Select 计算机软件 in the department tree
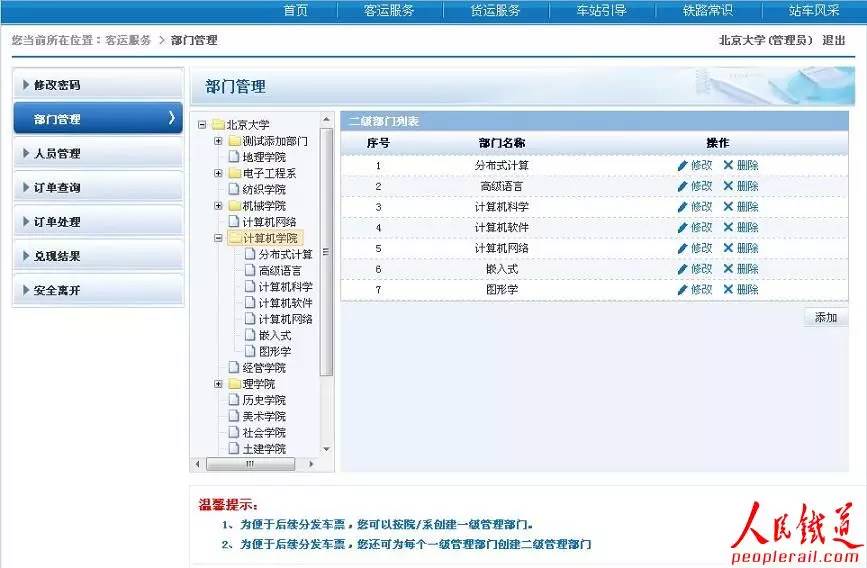This screenshot has height=568, width=867. click(285, 303)
